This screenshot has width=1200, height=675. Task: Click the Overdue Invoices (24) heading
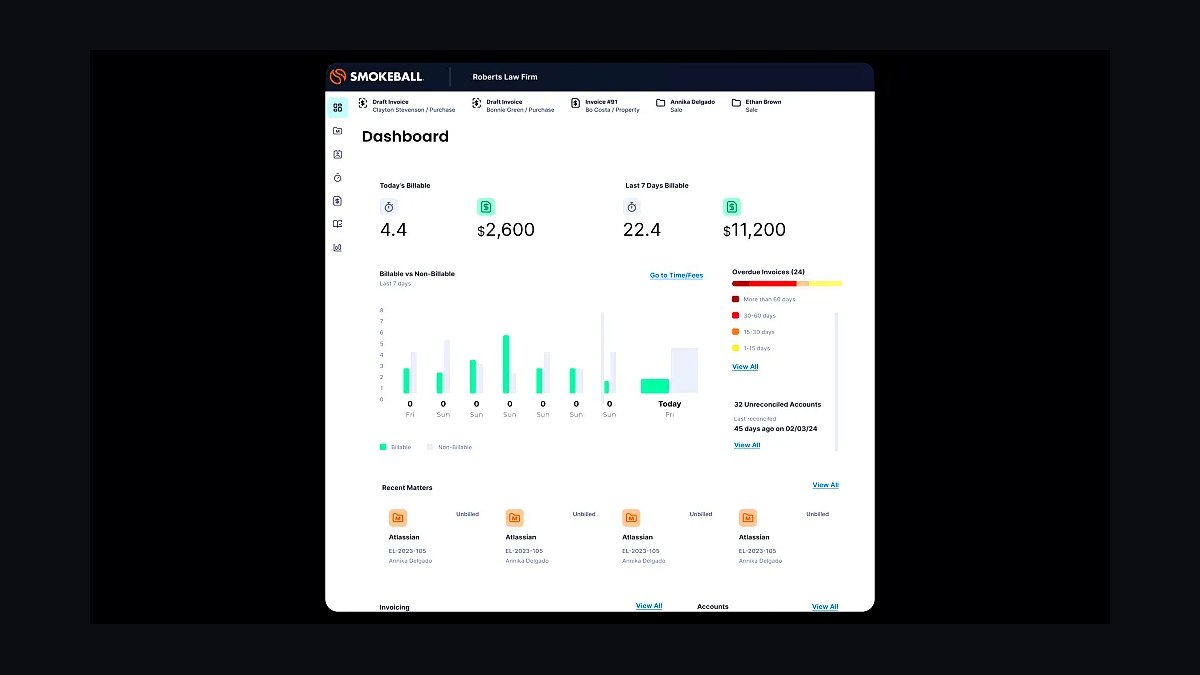tap(768, 272)
